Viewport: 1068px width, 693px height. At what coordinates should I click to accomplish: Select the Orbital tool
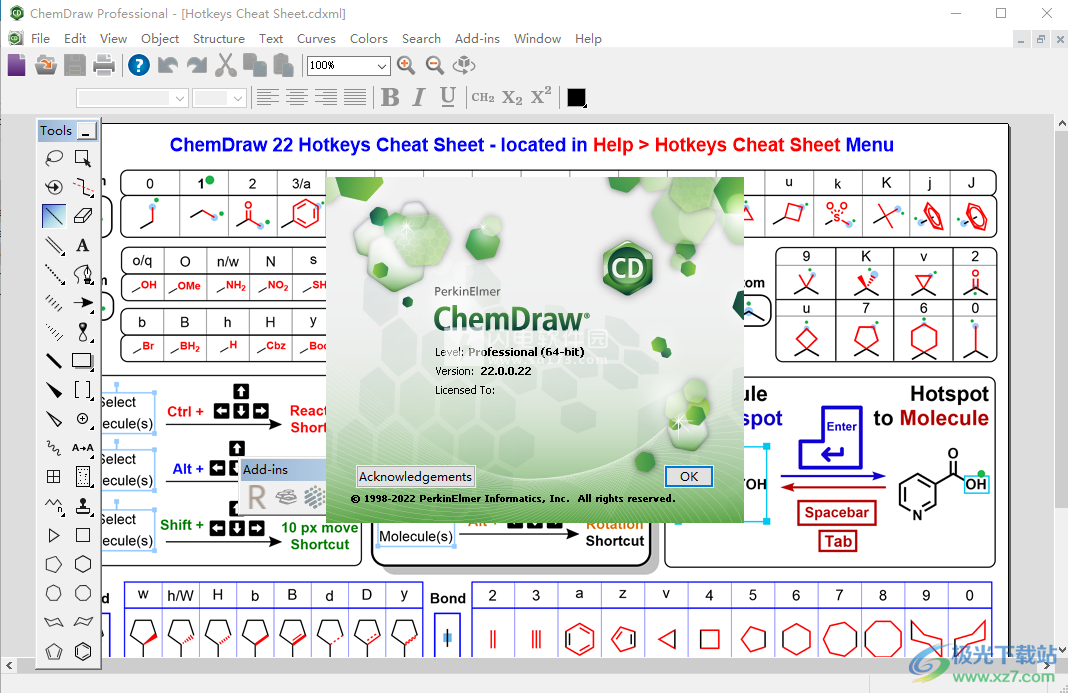[83, 332]
